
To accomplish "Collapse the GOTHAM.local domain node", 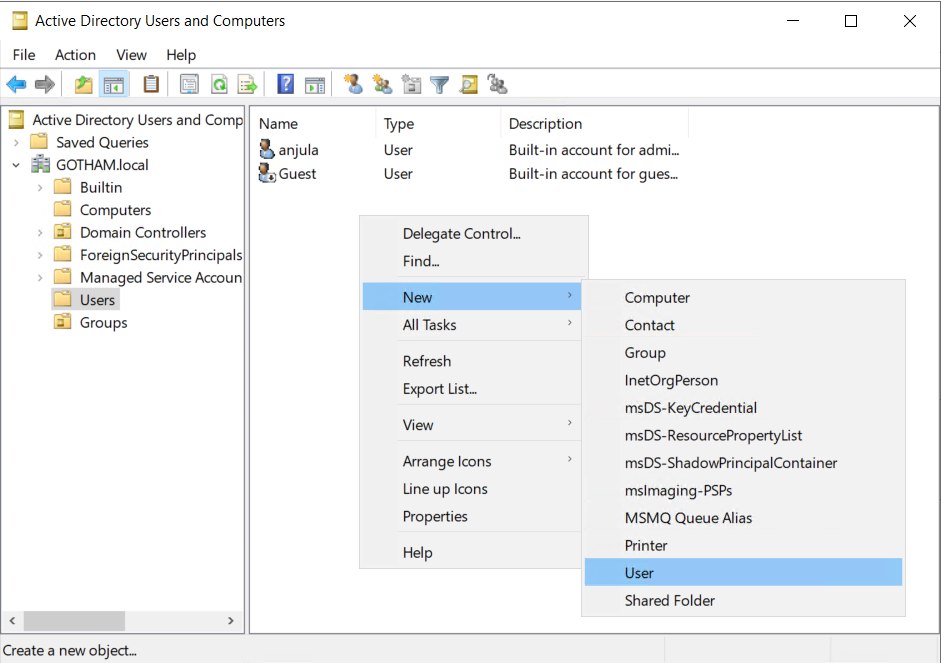I will (x=16, y=165).
